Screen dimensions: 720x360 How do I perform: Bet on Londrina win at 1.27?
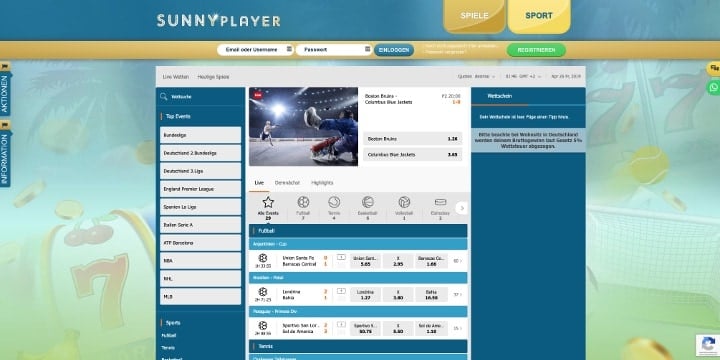click(x=366, y=295)
